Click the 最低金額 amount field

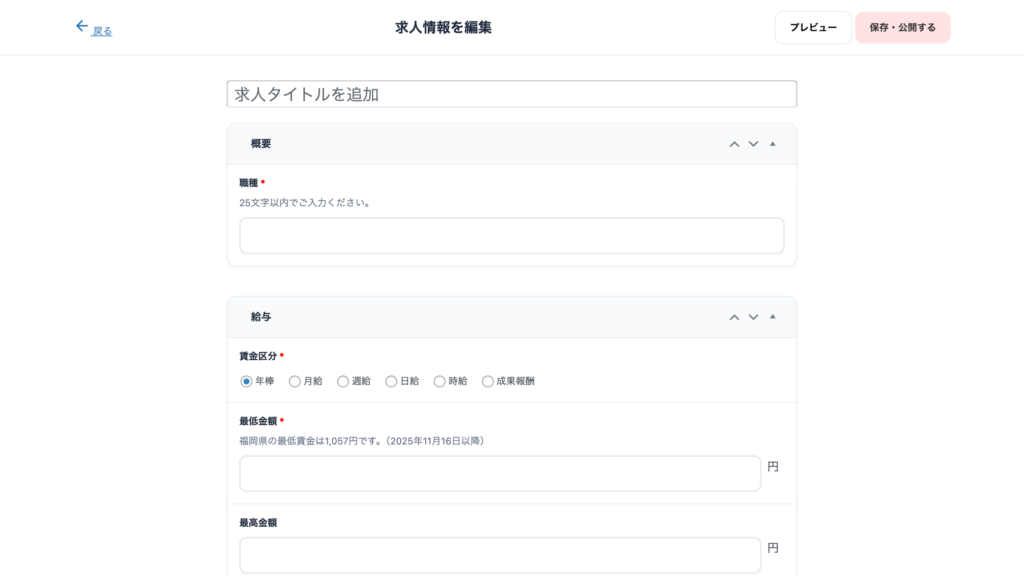(x=499, y=474)
